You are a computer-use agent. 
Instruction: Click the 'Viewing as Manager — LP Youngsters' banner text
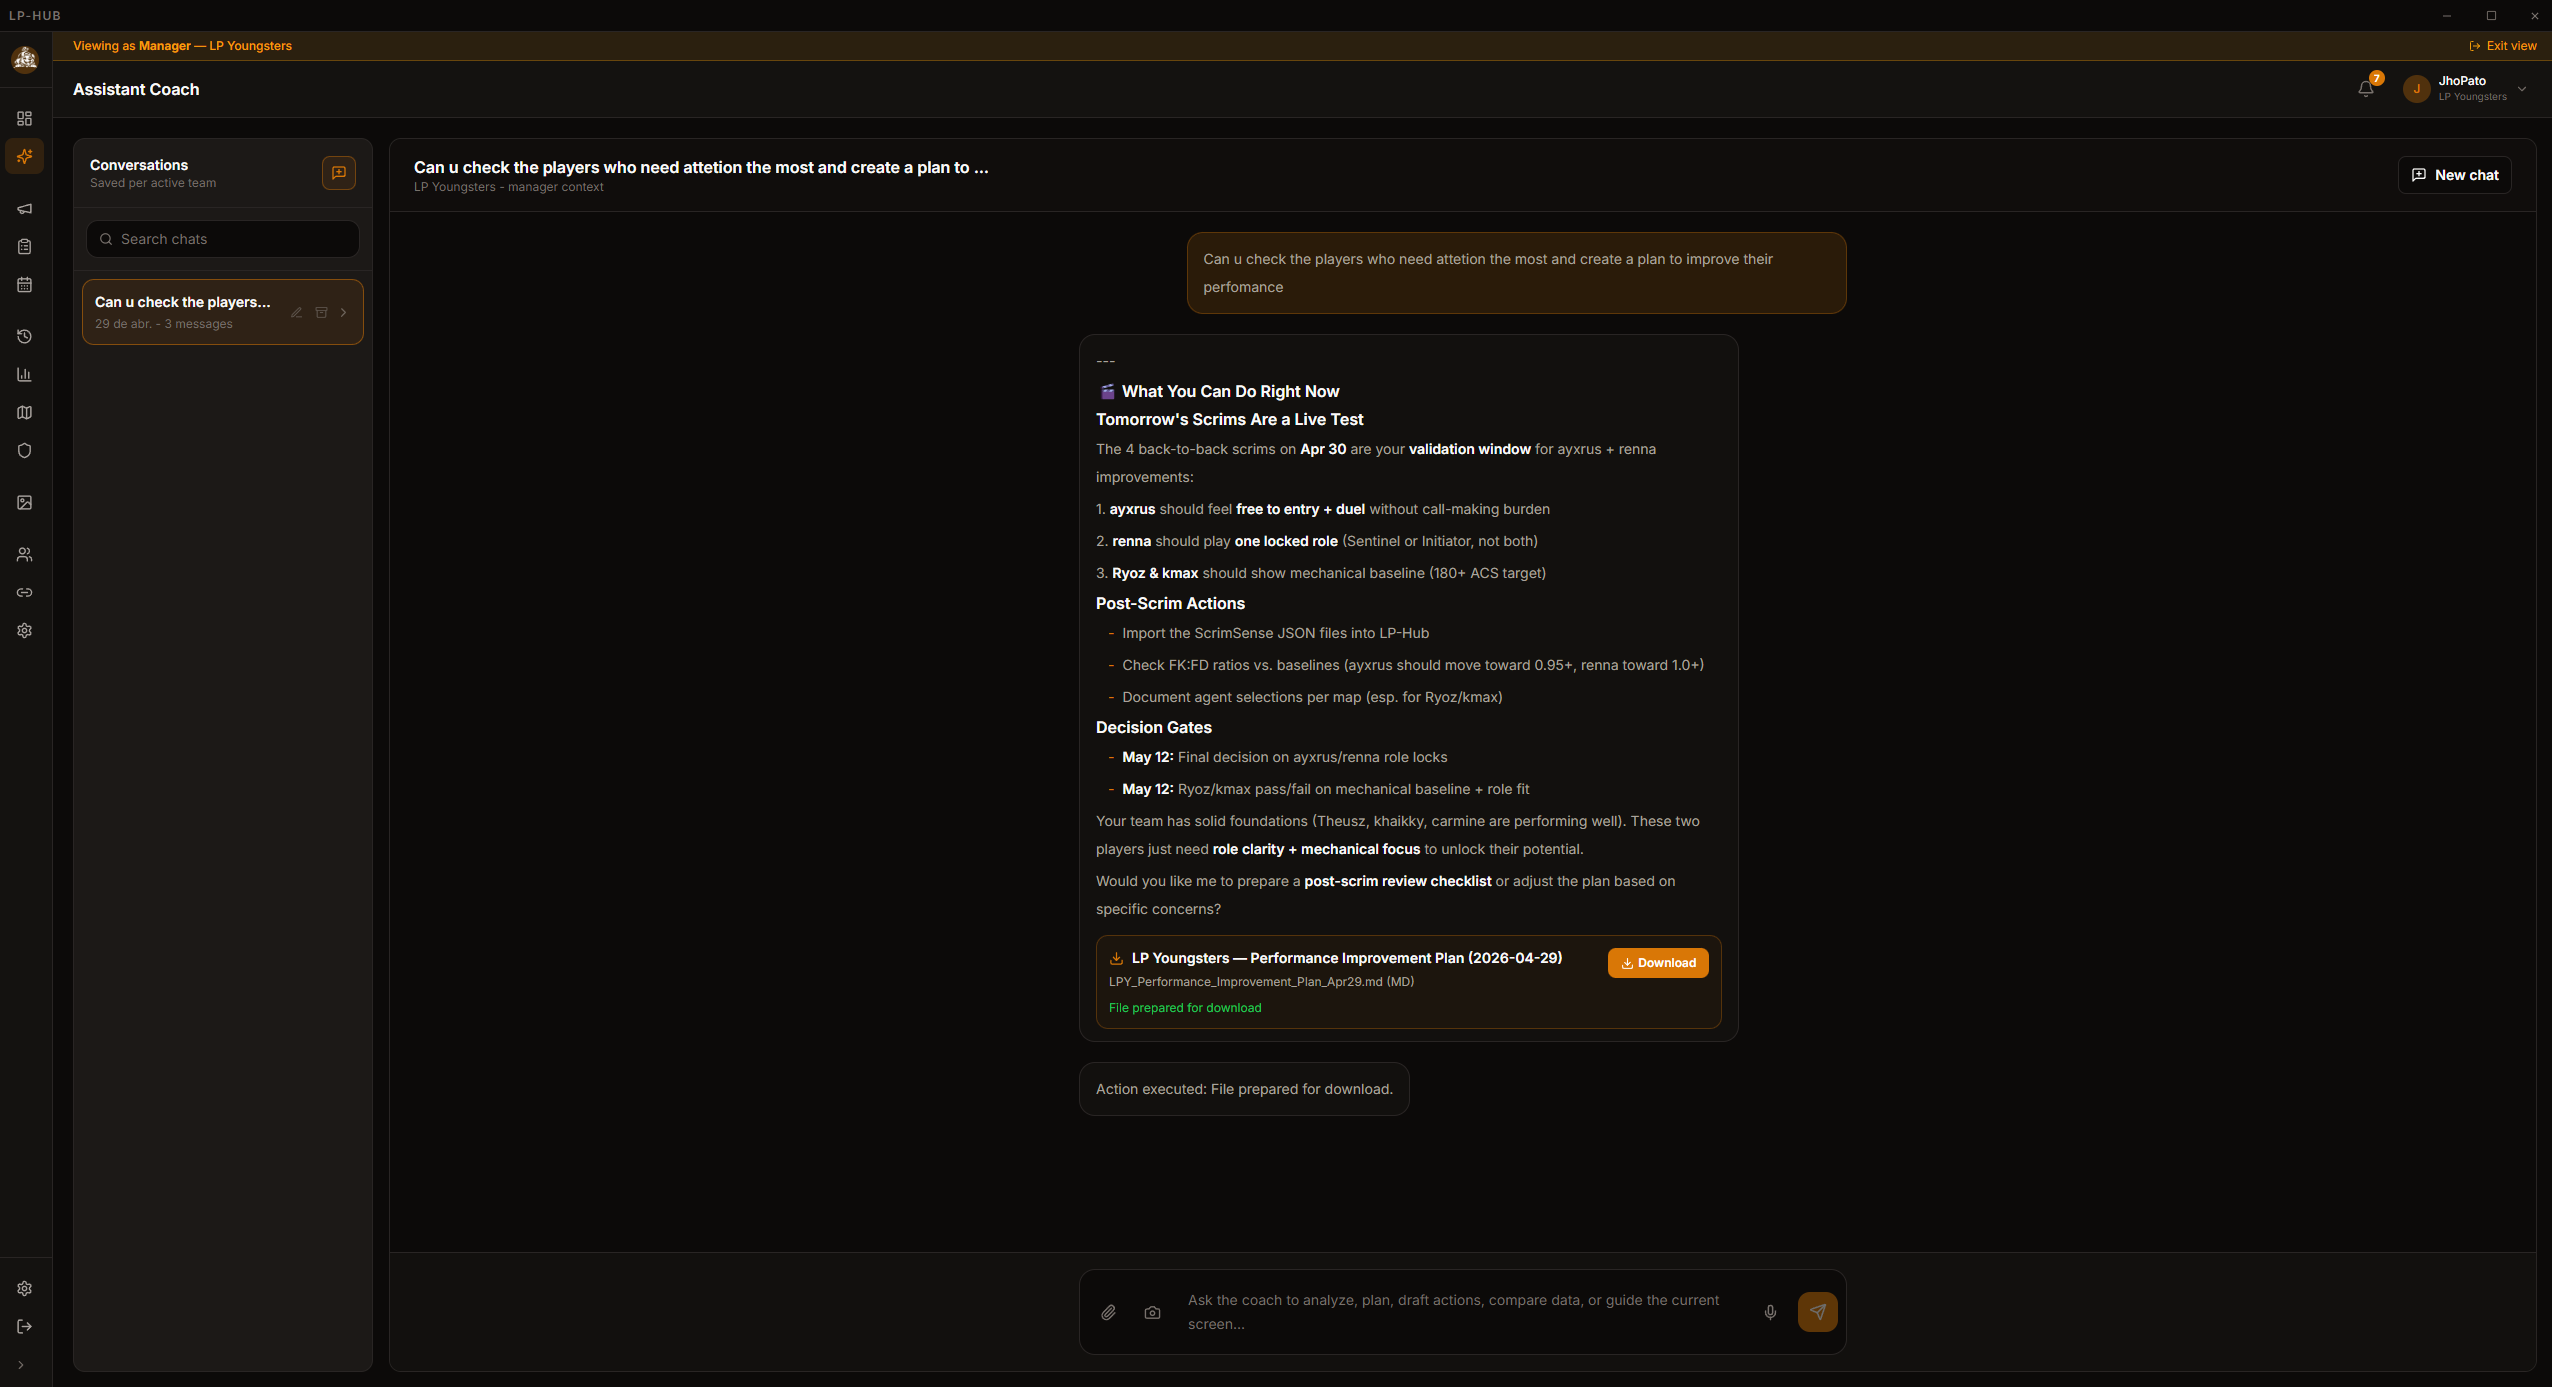pos(182,46)
